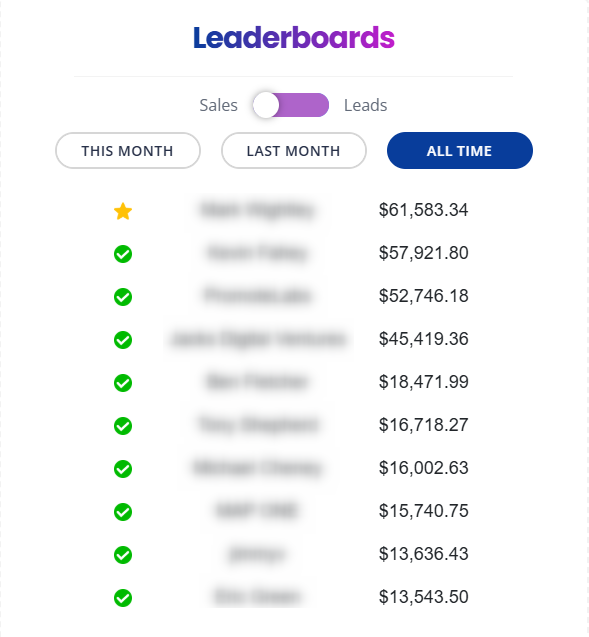Click green checkmark beside $18,471.99
Viewport: 589px width, 637px height.
pyautogui.click(x=123, y=383)
